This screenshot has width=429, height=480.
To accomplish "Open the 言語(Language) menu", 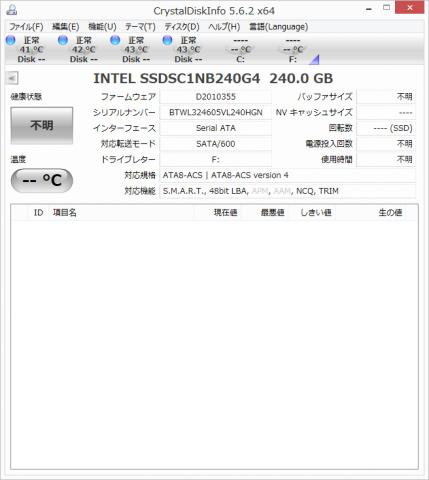I will coord(278,27).
